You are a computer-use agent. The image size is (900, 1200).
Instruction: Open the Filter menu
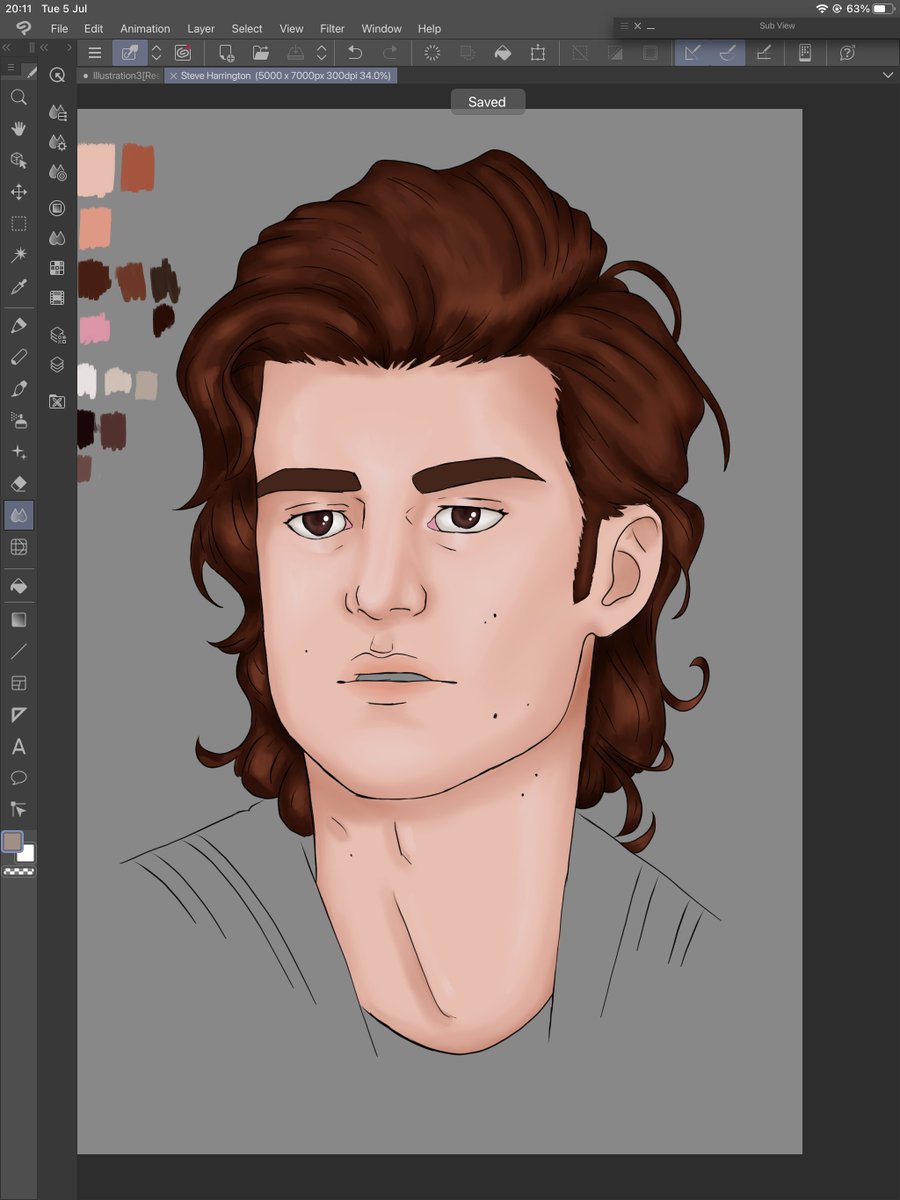tap(332, 29)
